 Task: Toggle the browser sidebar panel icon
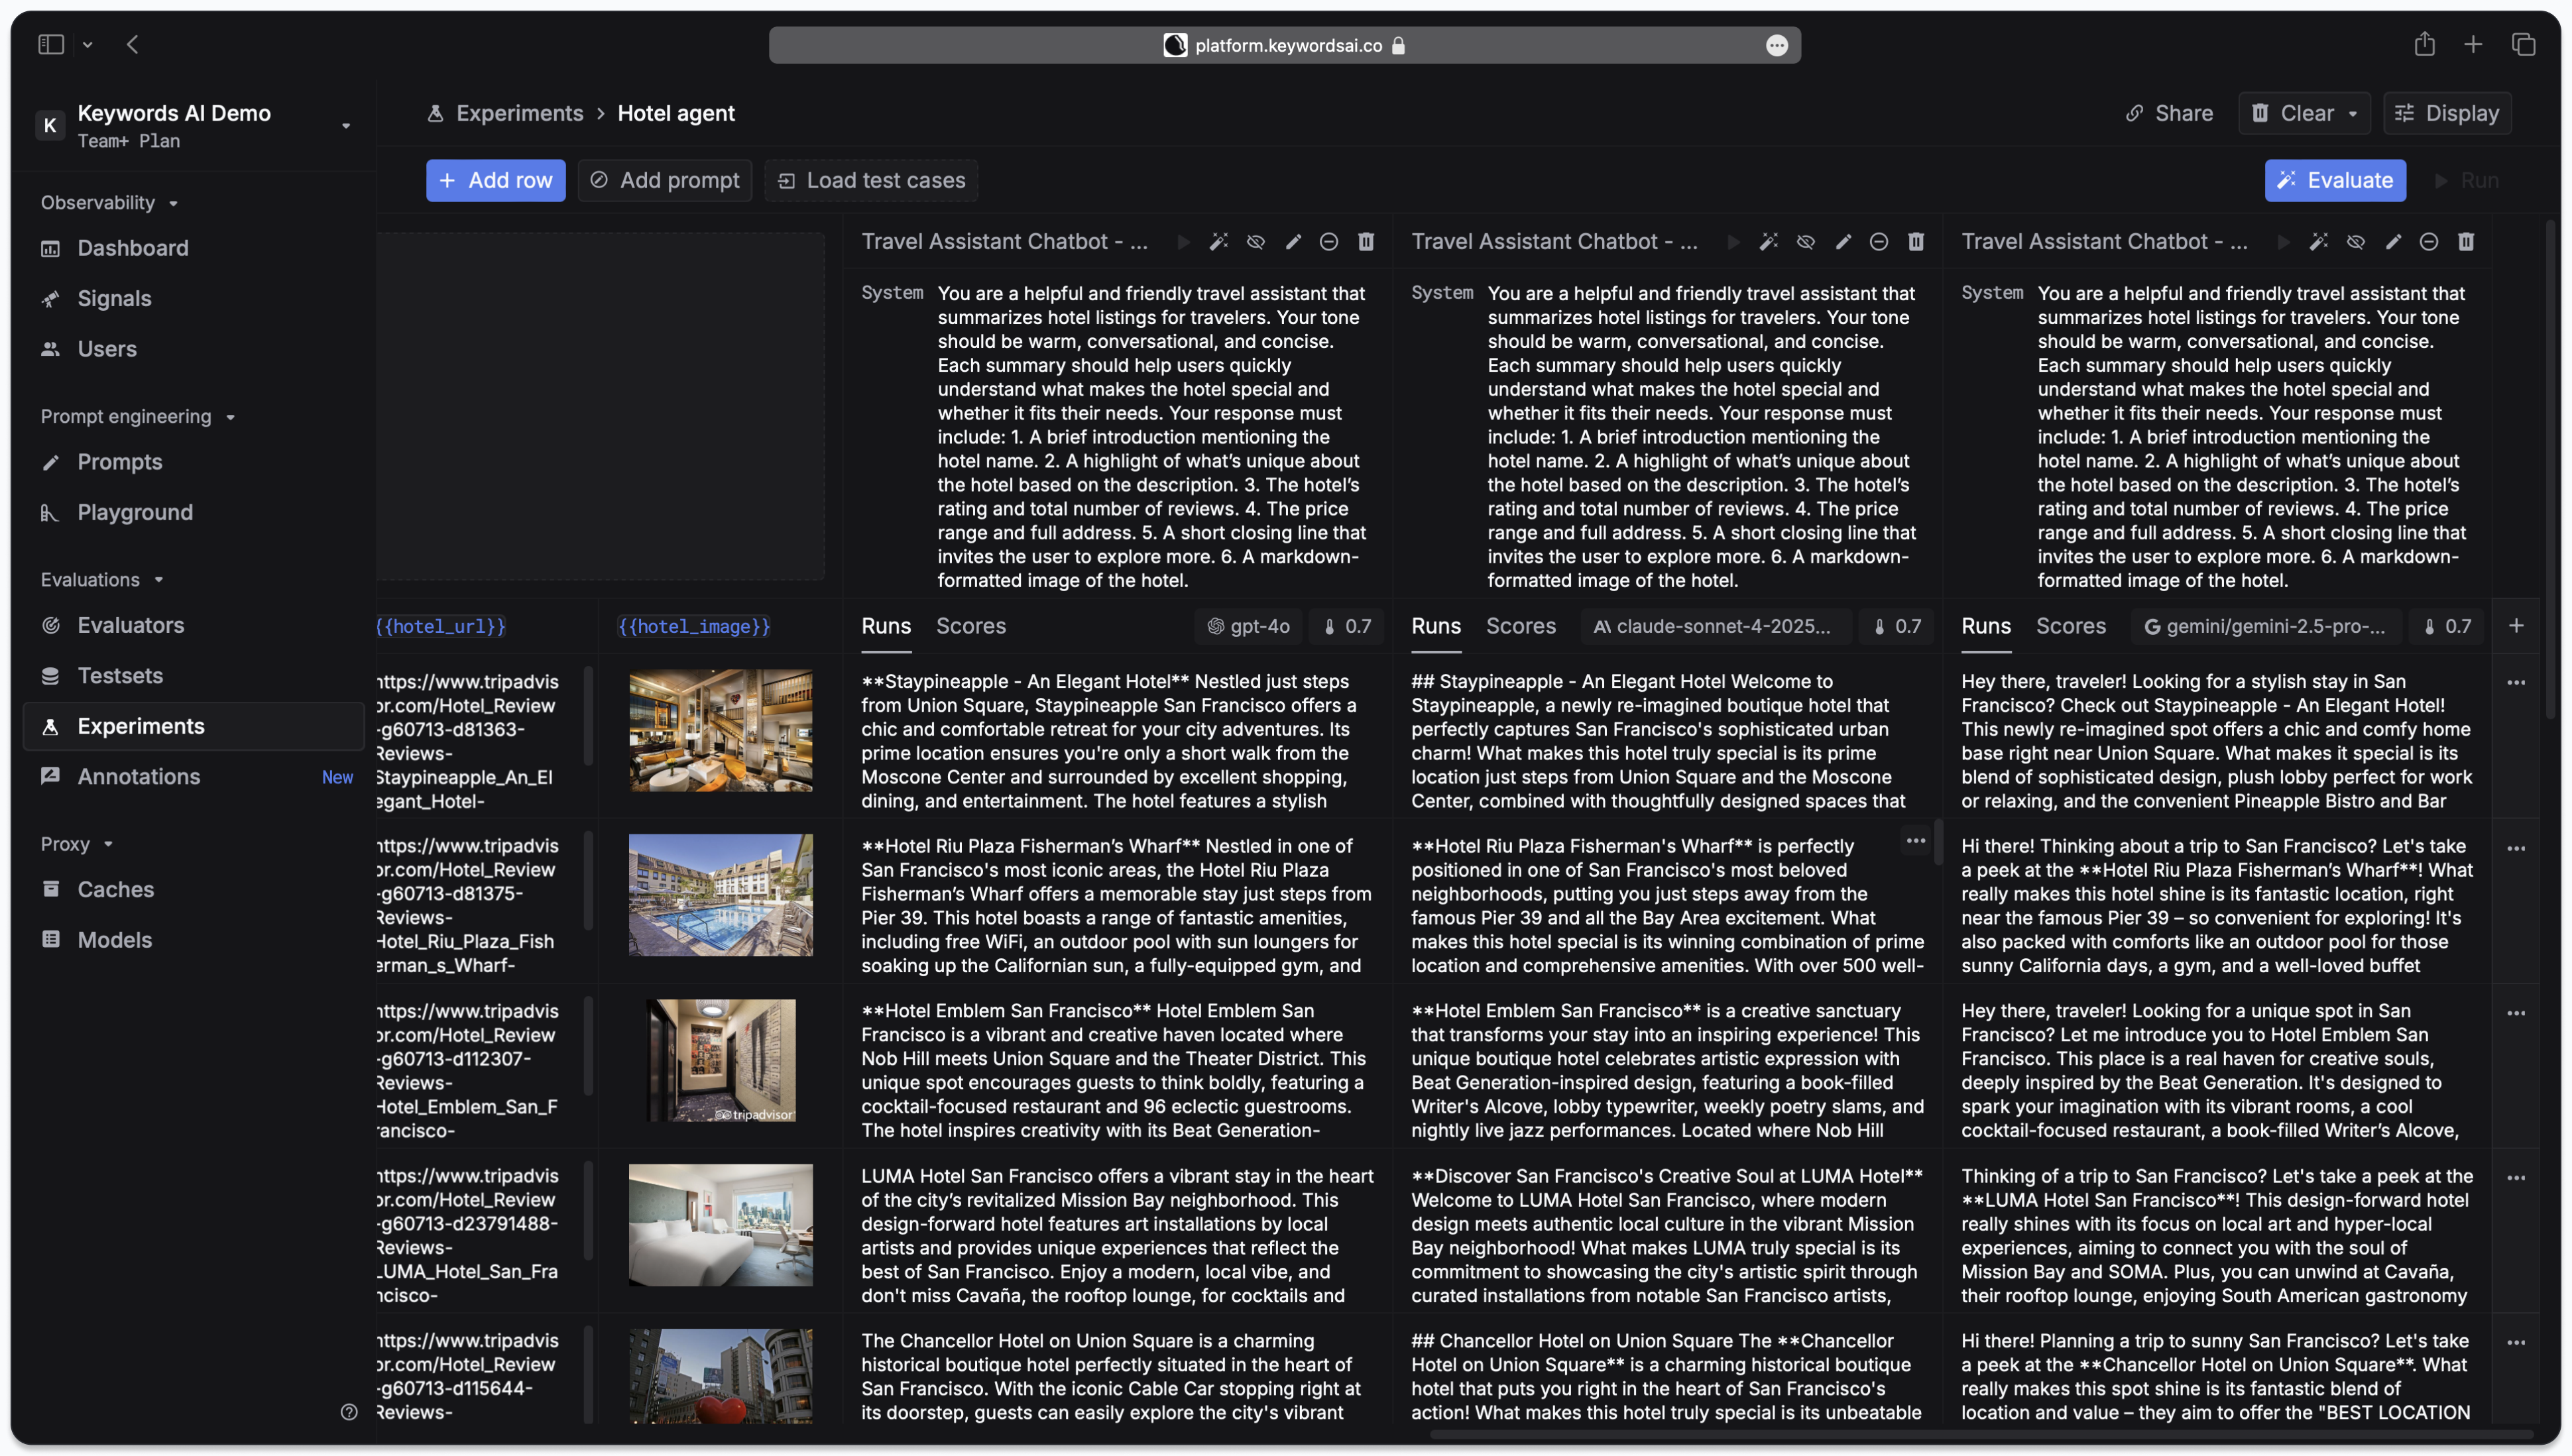tap(51, 44)
